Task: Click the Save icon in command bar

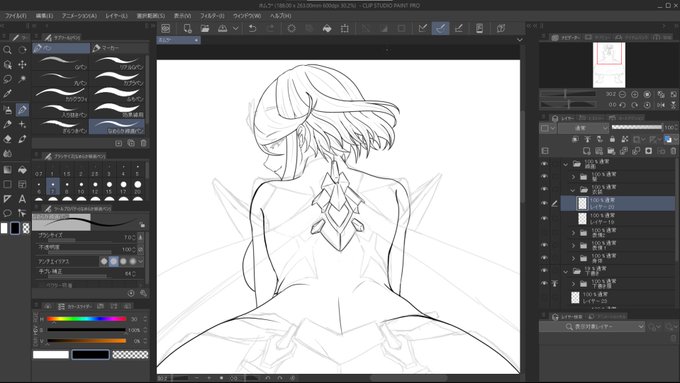Action: pyautogui.click(x=222, y=29)
